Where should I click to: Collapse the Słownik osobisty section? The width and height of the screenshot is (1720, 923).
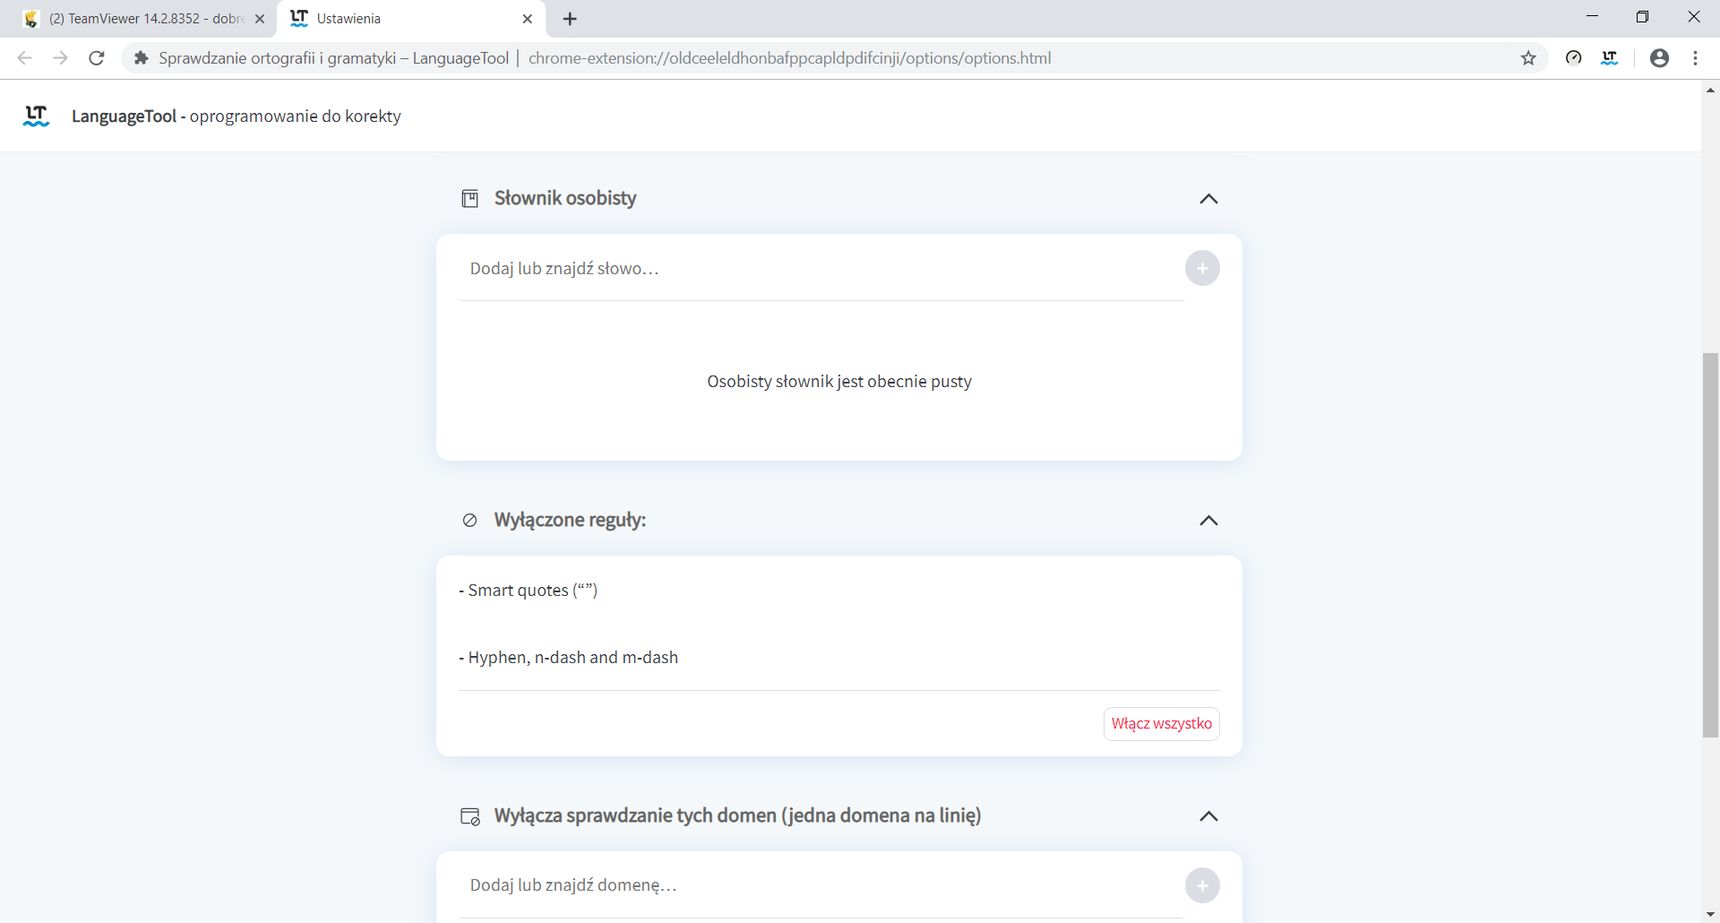coord(1208,198)
